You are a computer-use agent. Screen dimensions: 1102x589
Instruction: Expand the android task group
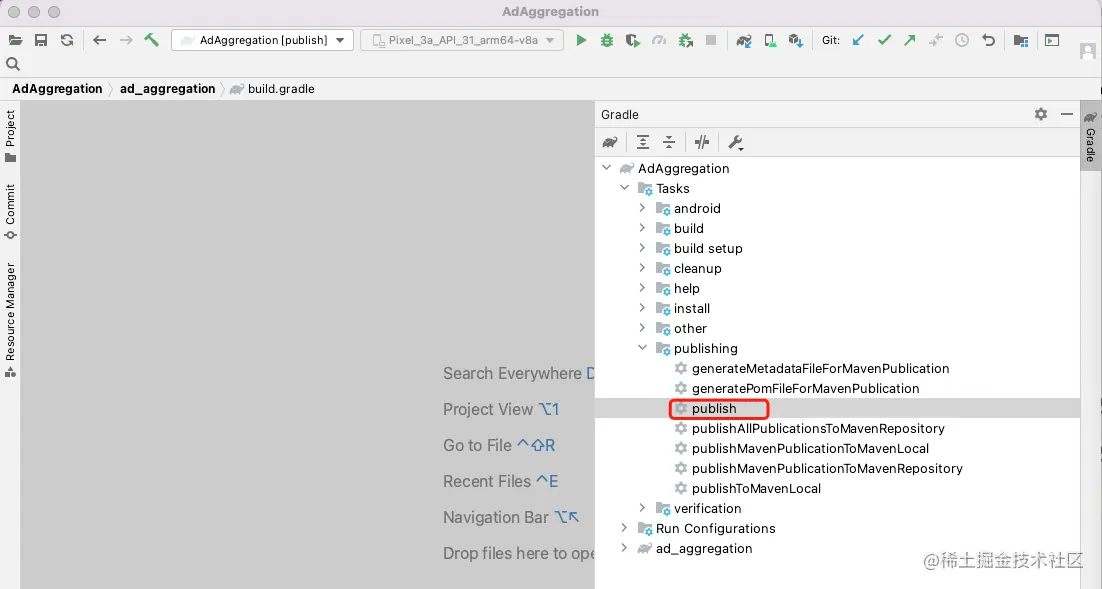point(642,208)
